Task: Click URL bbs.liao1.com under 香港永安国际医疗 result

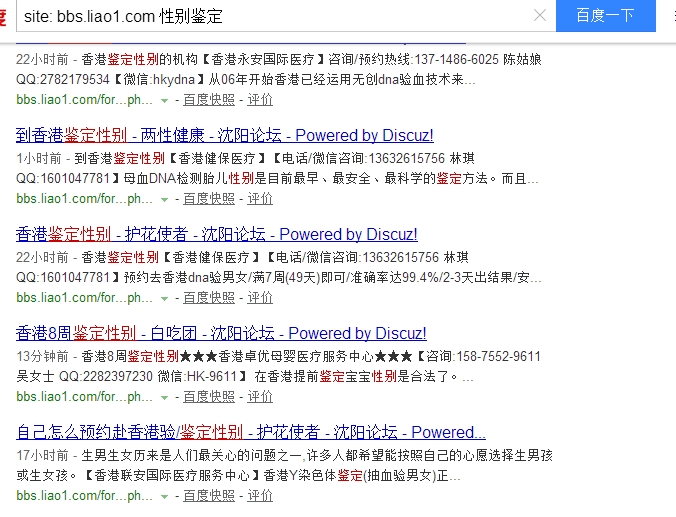Action: click(84, 100)
